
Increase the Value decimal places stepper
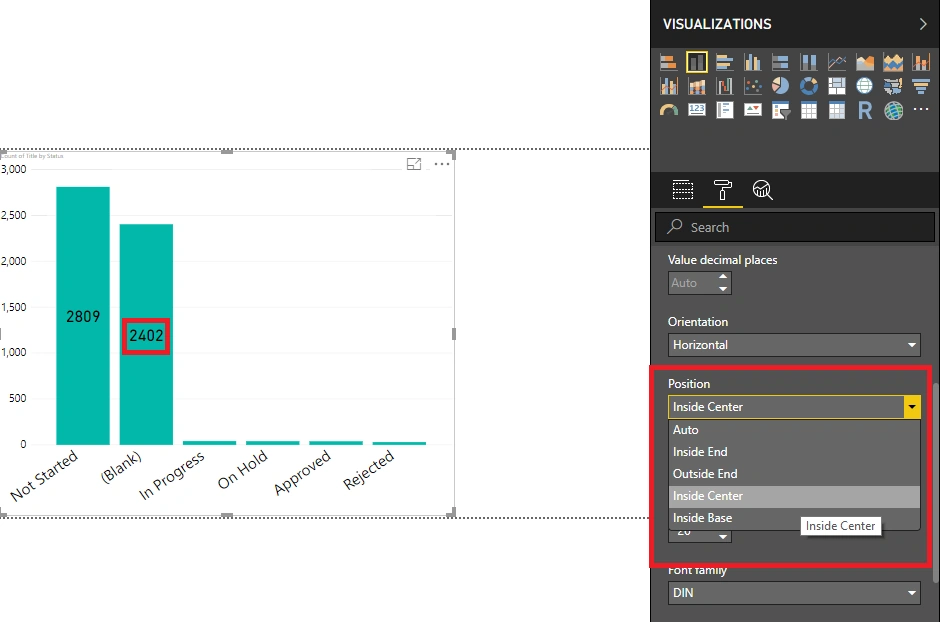point(723,277)
